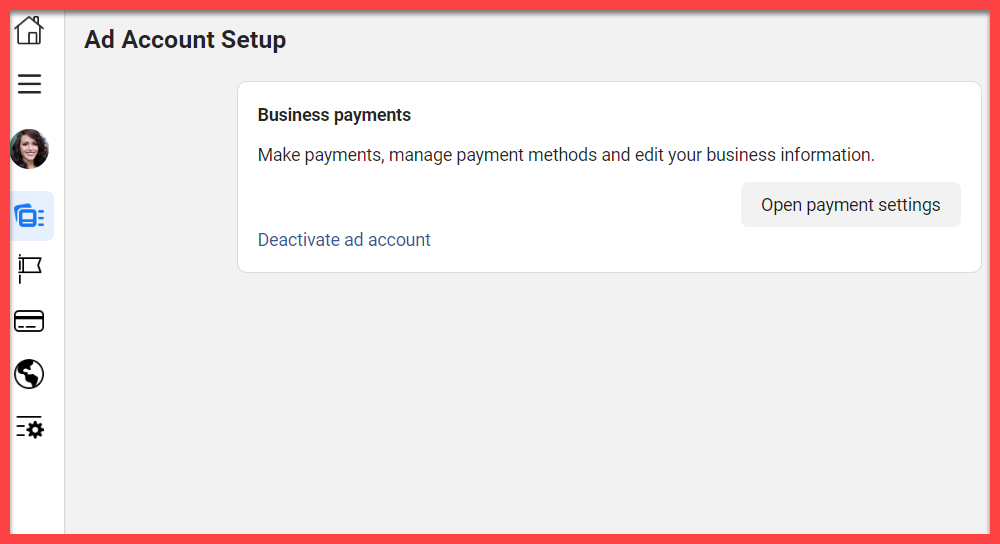1000x544 pixels.
Task: Select the blue Ad accounts icon
Action: point(29,216)
